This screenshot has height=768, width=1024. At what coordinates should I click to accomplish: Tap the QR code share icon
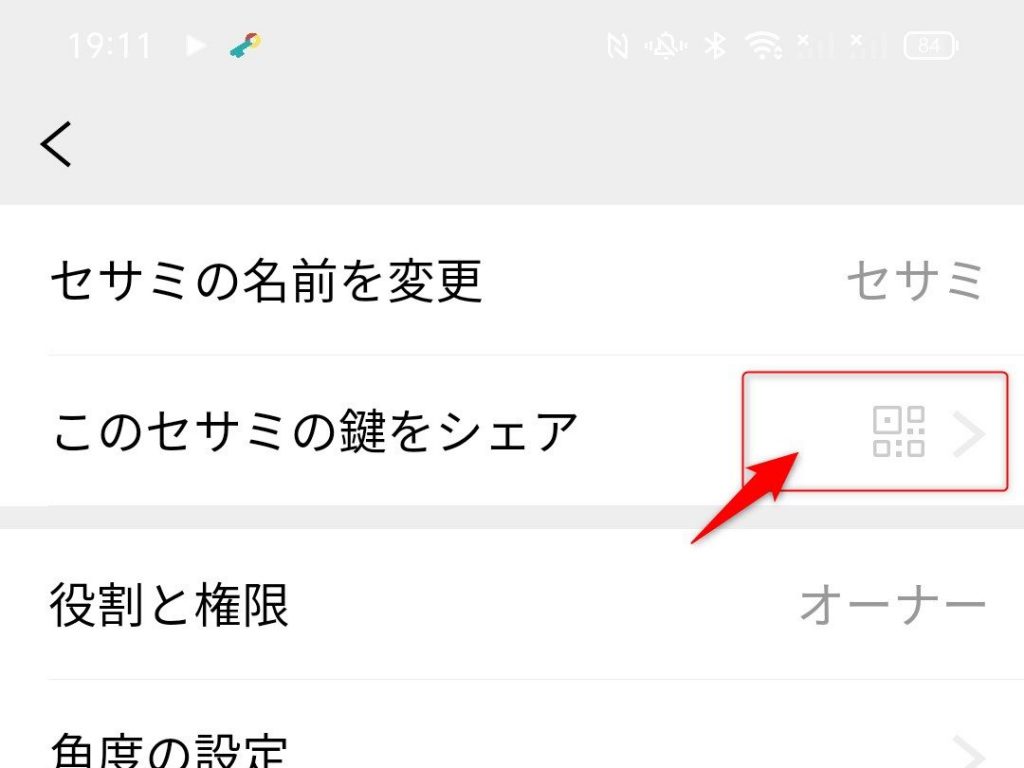[x=898, y=431]
